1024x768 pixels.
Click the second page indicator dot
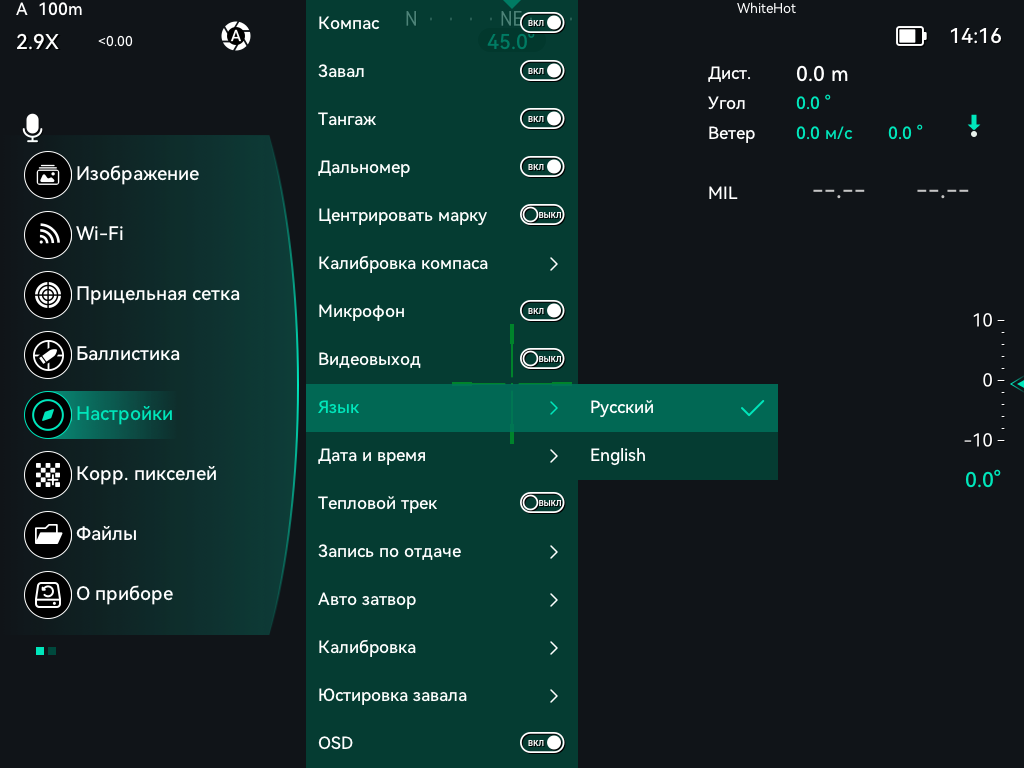(52, 651)
